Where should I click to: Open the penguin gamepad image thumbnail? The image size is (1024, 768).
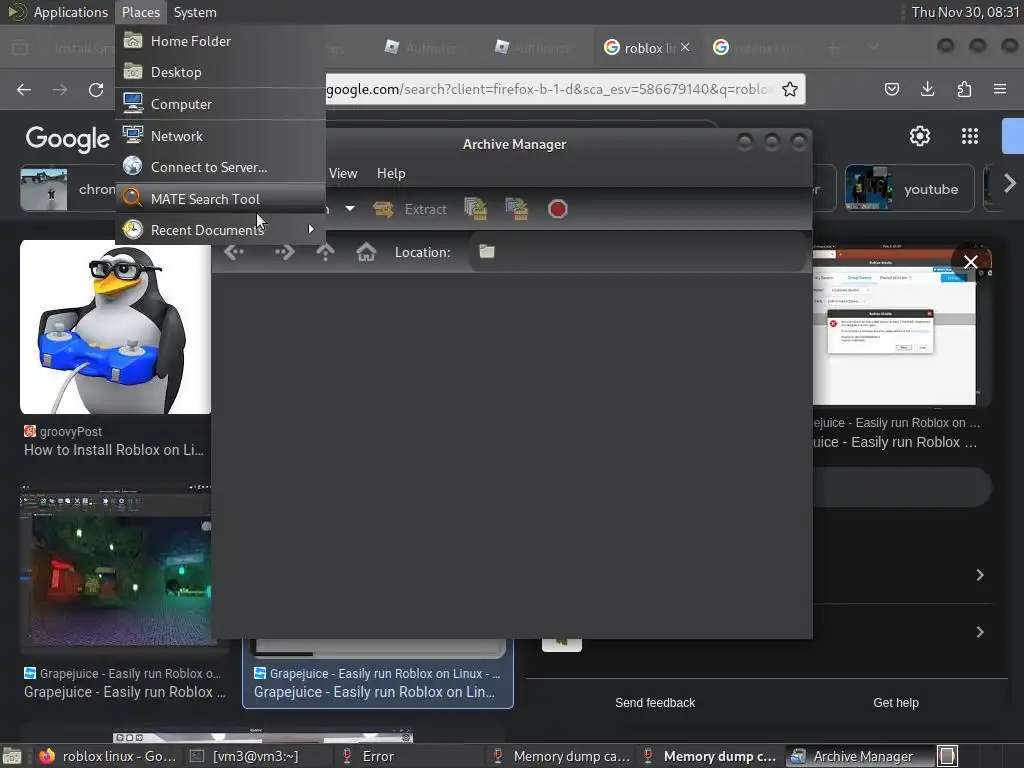(116, 327)
